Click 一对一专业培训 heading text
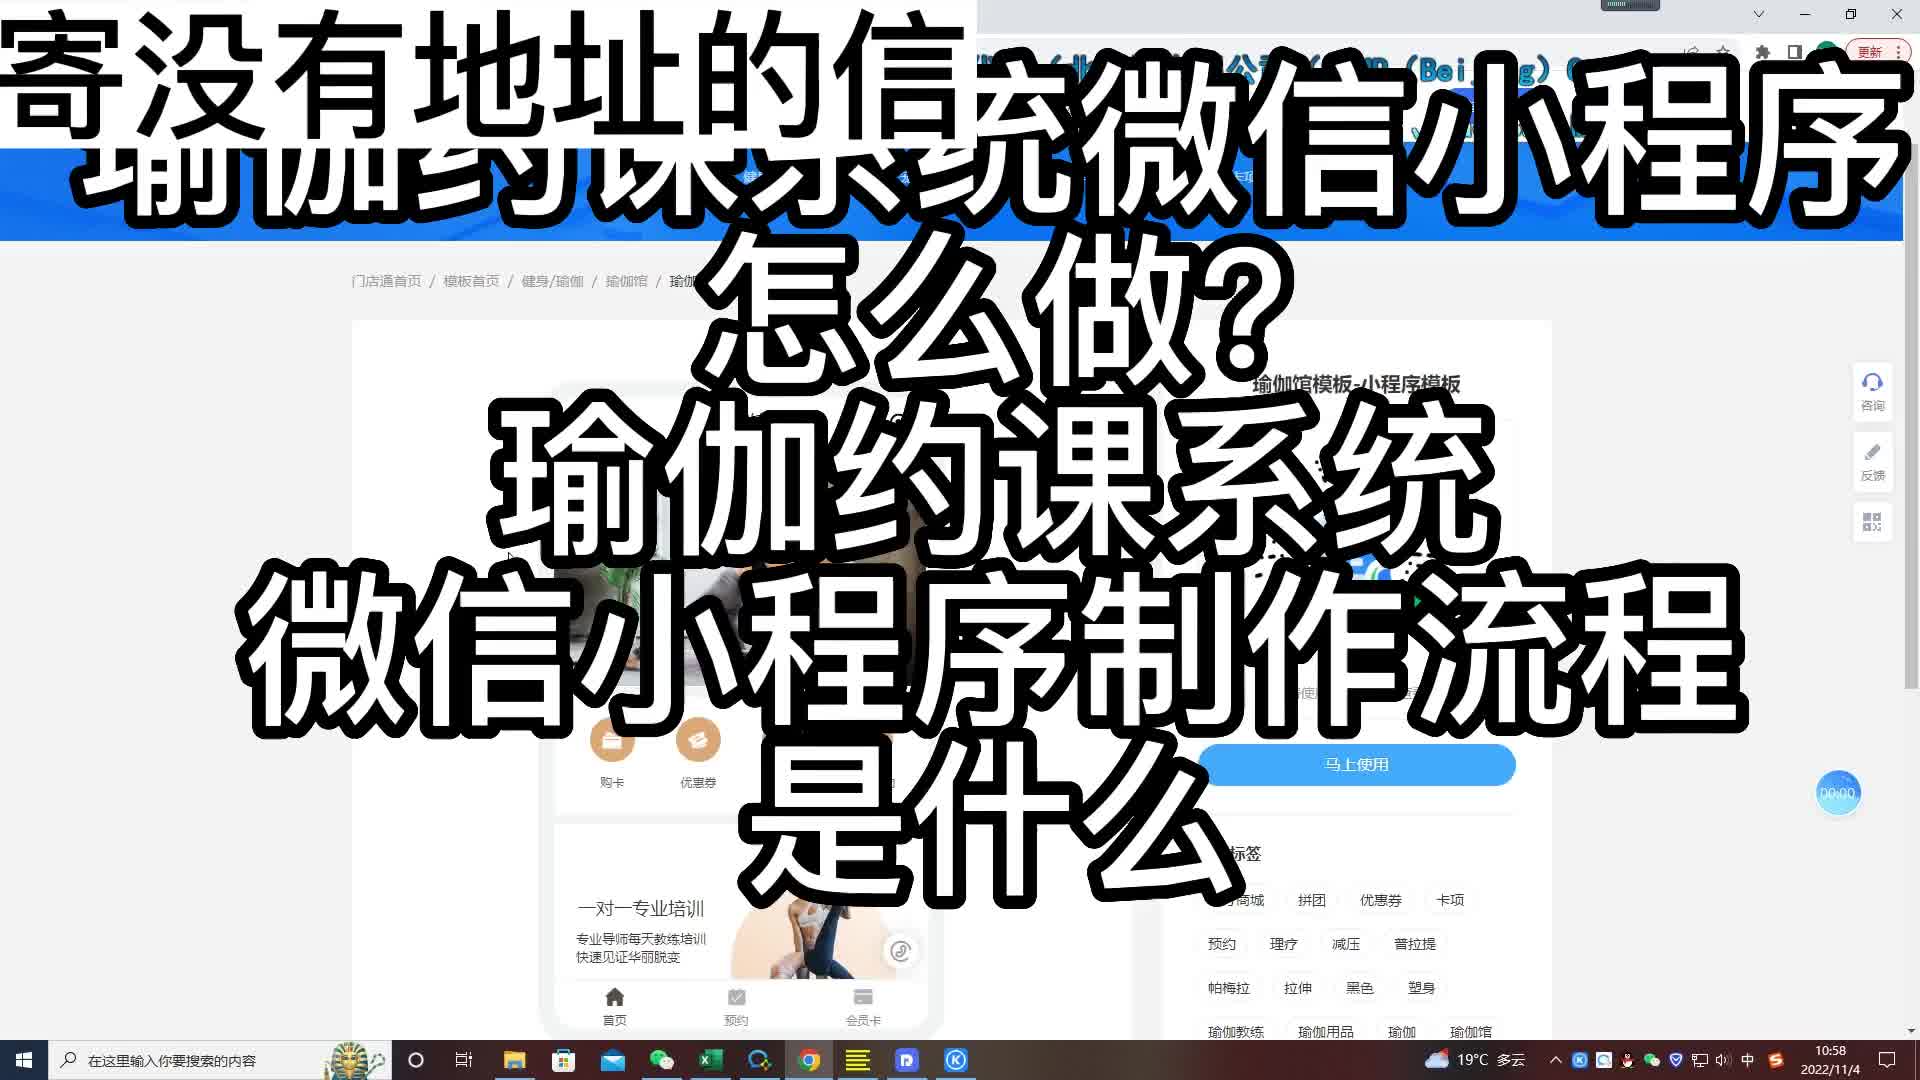The height and width of the screenshot is (1080, 1920). (640, 908)
